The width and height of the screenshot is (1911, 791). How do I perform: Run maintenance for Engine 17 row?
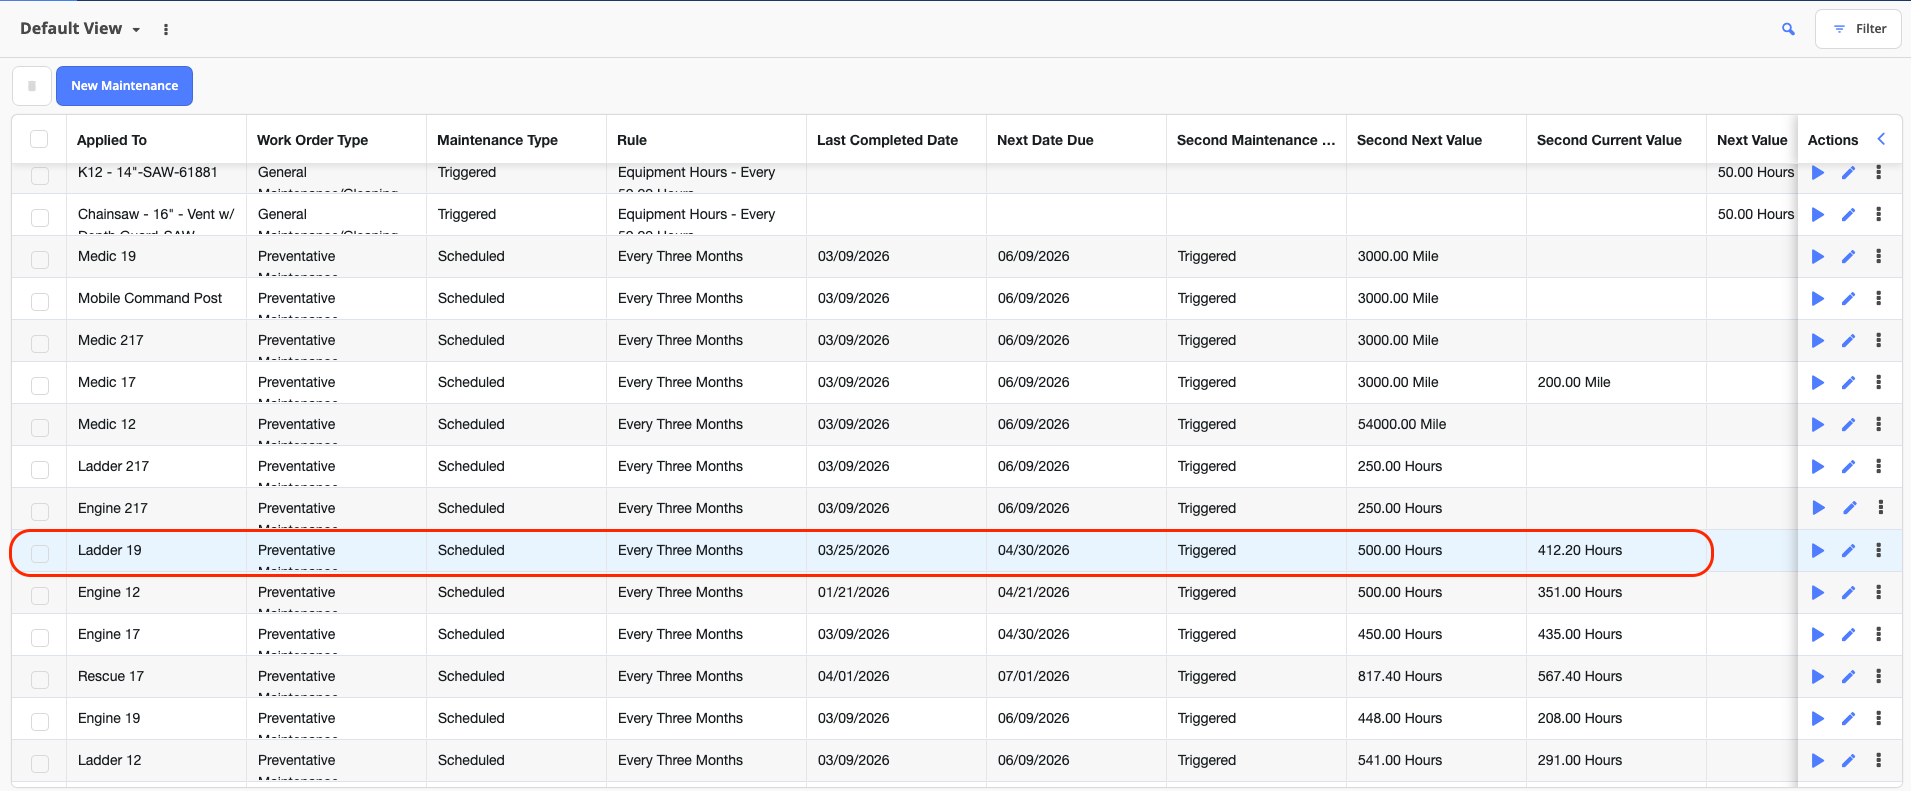[x=1818, y=635]
